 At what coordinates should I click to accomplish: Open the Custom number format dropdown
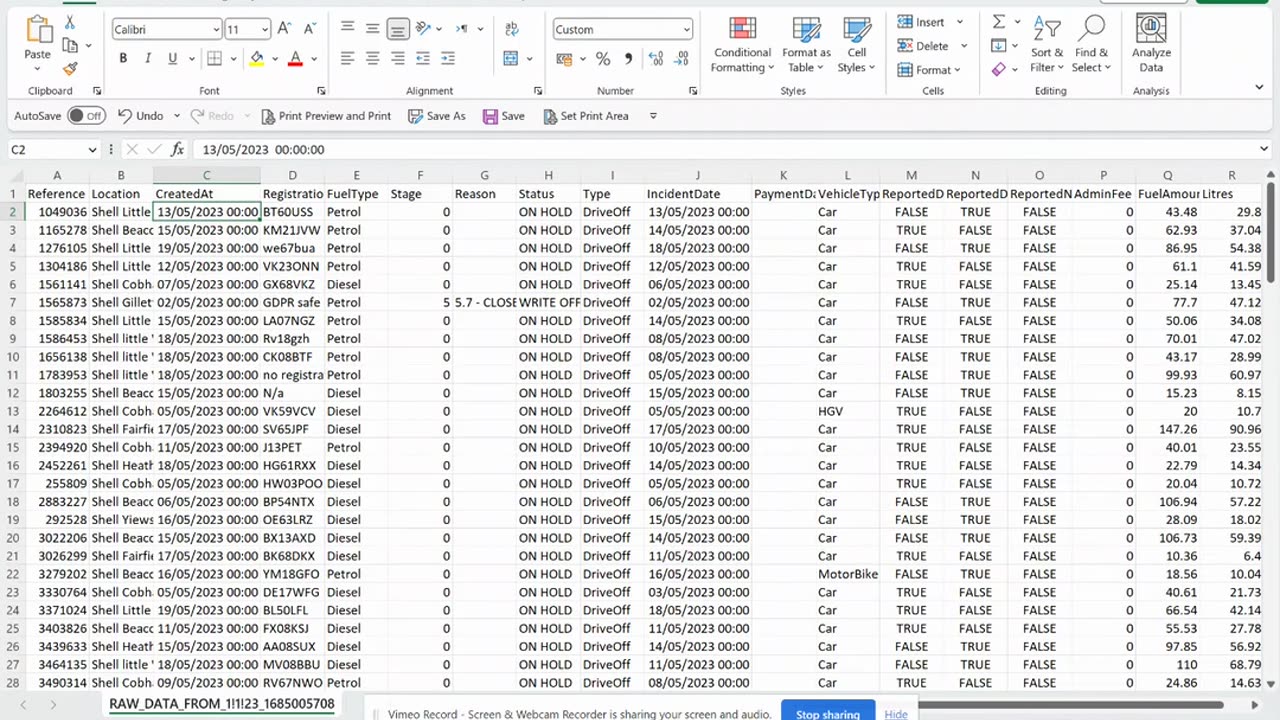click(686, 30)
